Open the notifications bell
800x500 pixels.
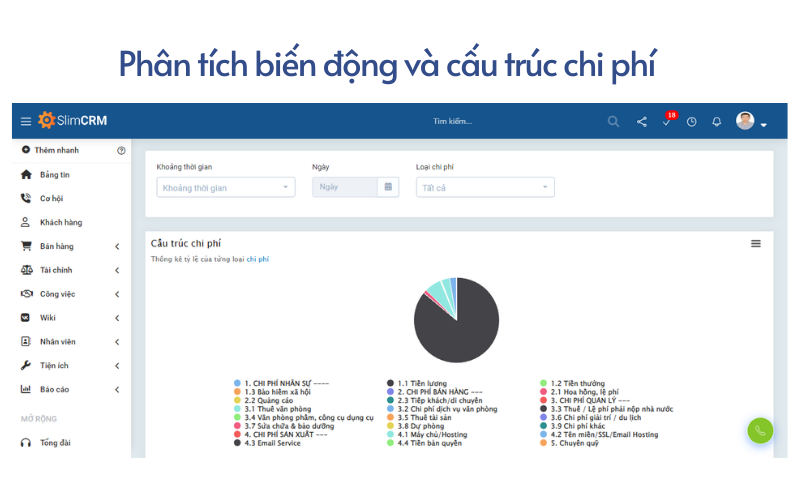coord(717,122)
